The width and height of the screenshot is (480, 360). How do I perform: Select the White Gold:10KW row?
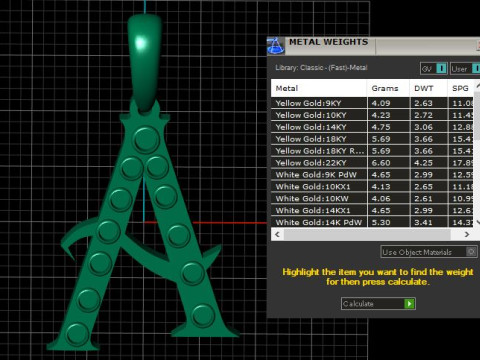[x=372, y=199]
